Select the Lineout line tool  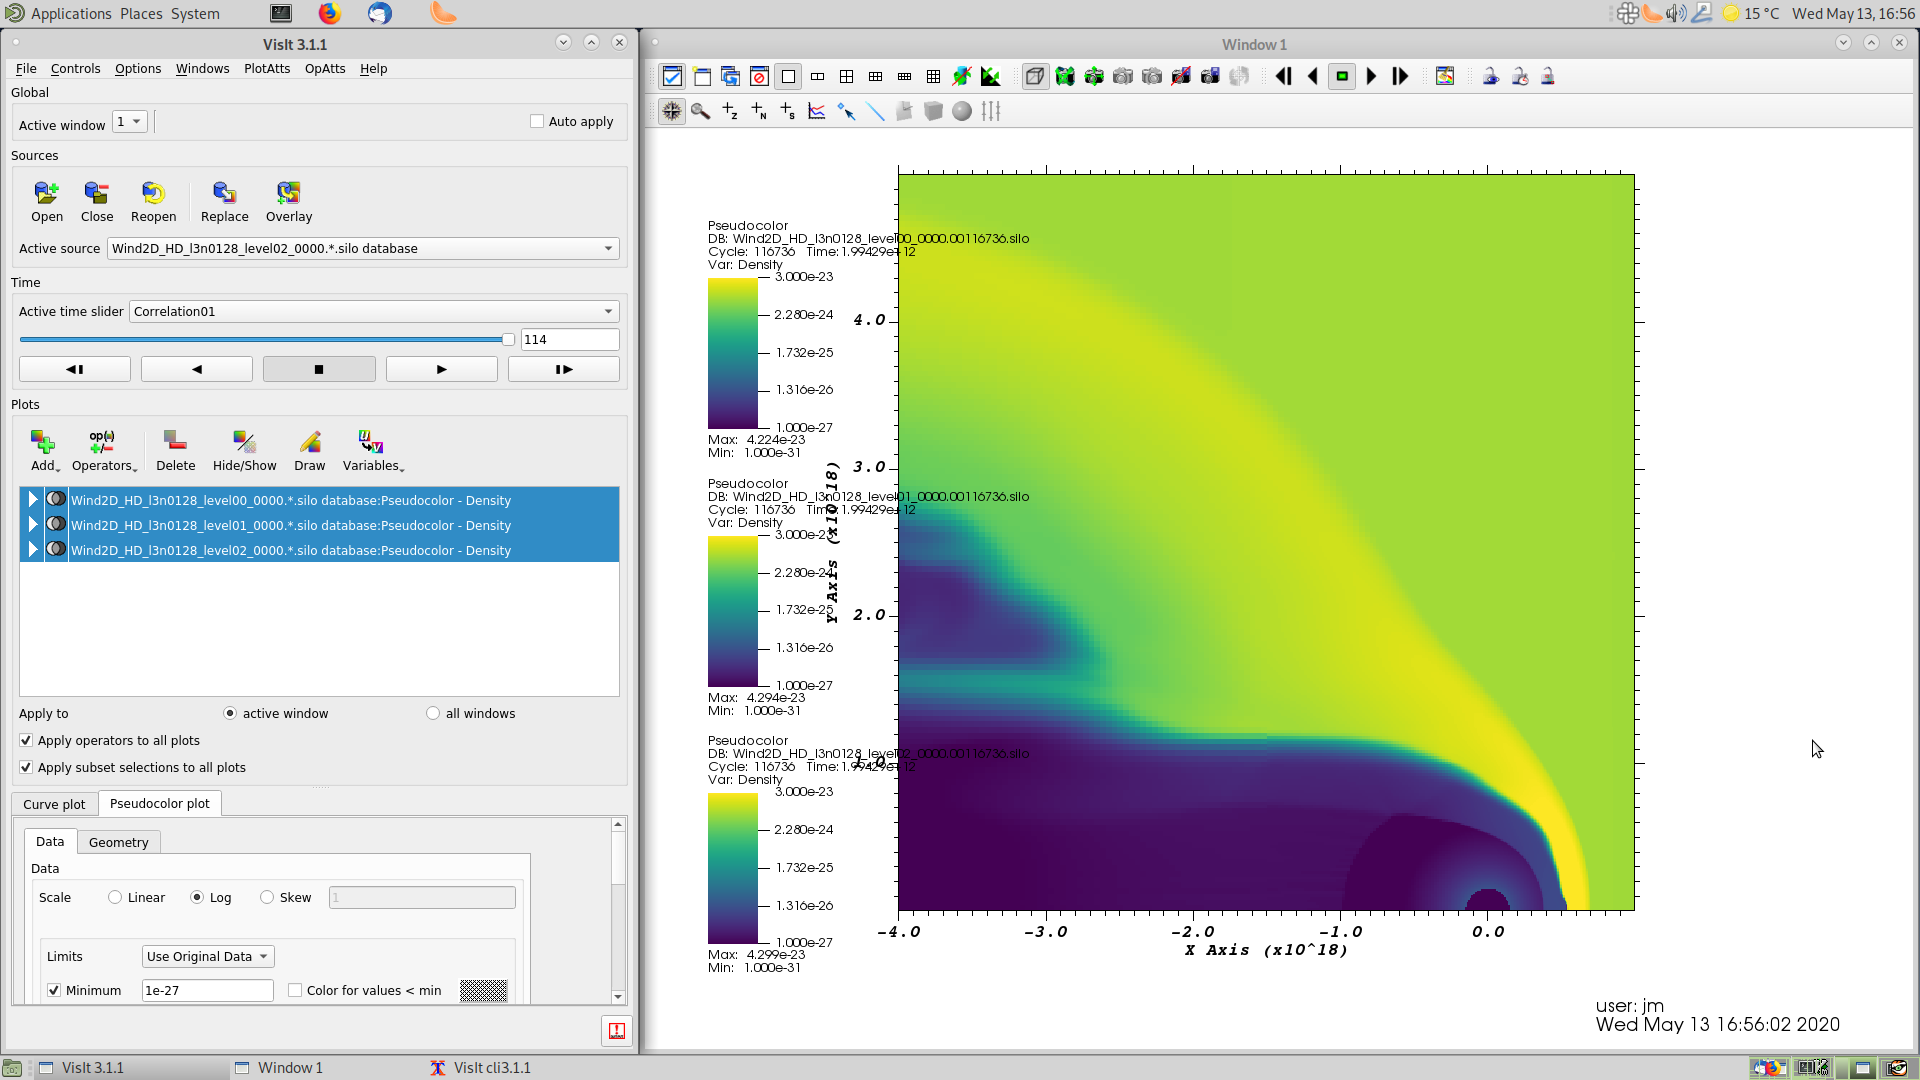tap(875, 111)
